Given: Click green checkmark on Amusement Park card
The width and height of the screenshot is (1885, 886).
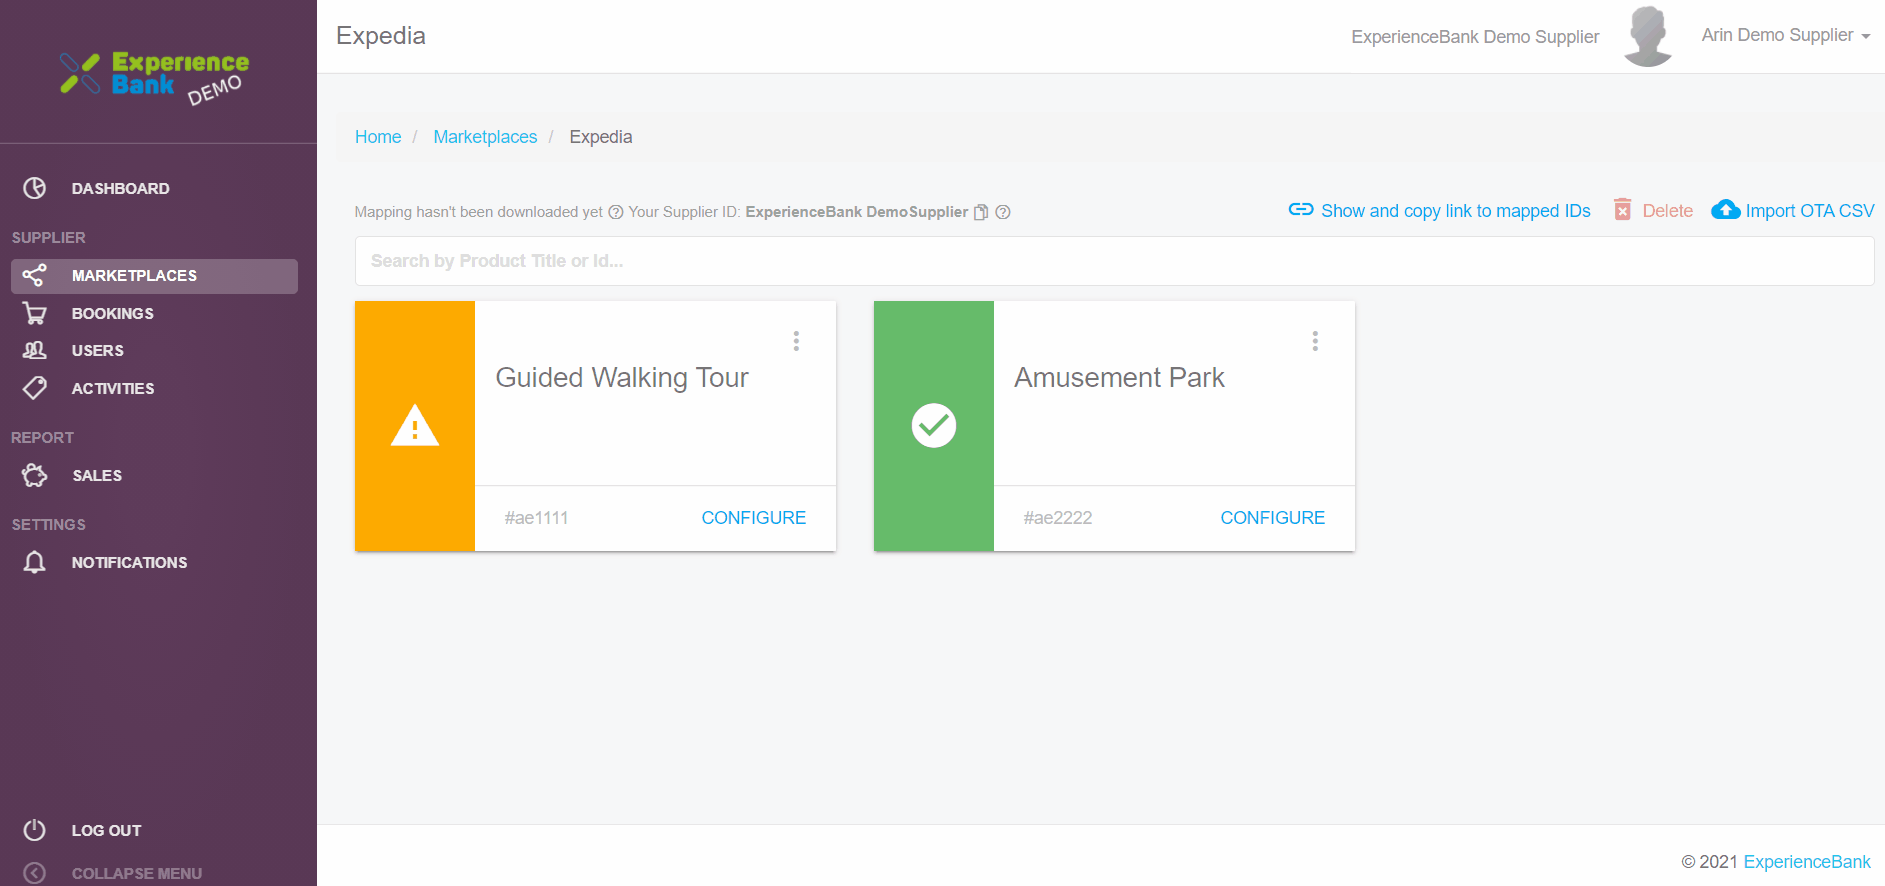Looking at the screenshot, I should point(934,425).
